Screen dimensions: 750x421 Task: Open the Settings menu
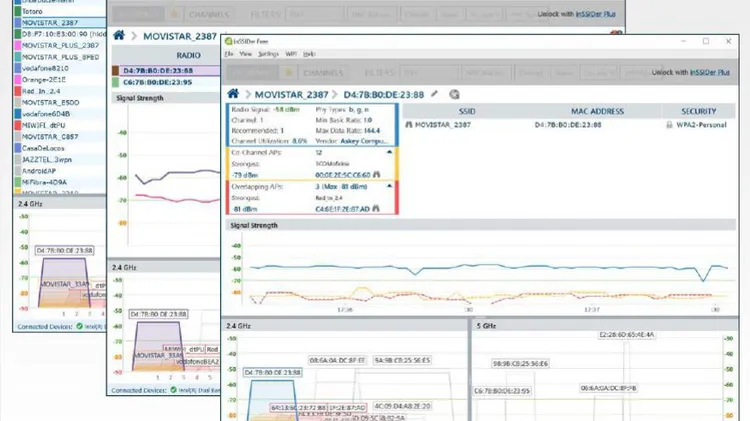268,54
